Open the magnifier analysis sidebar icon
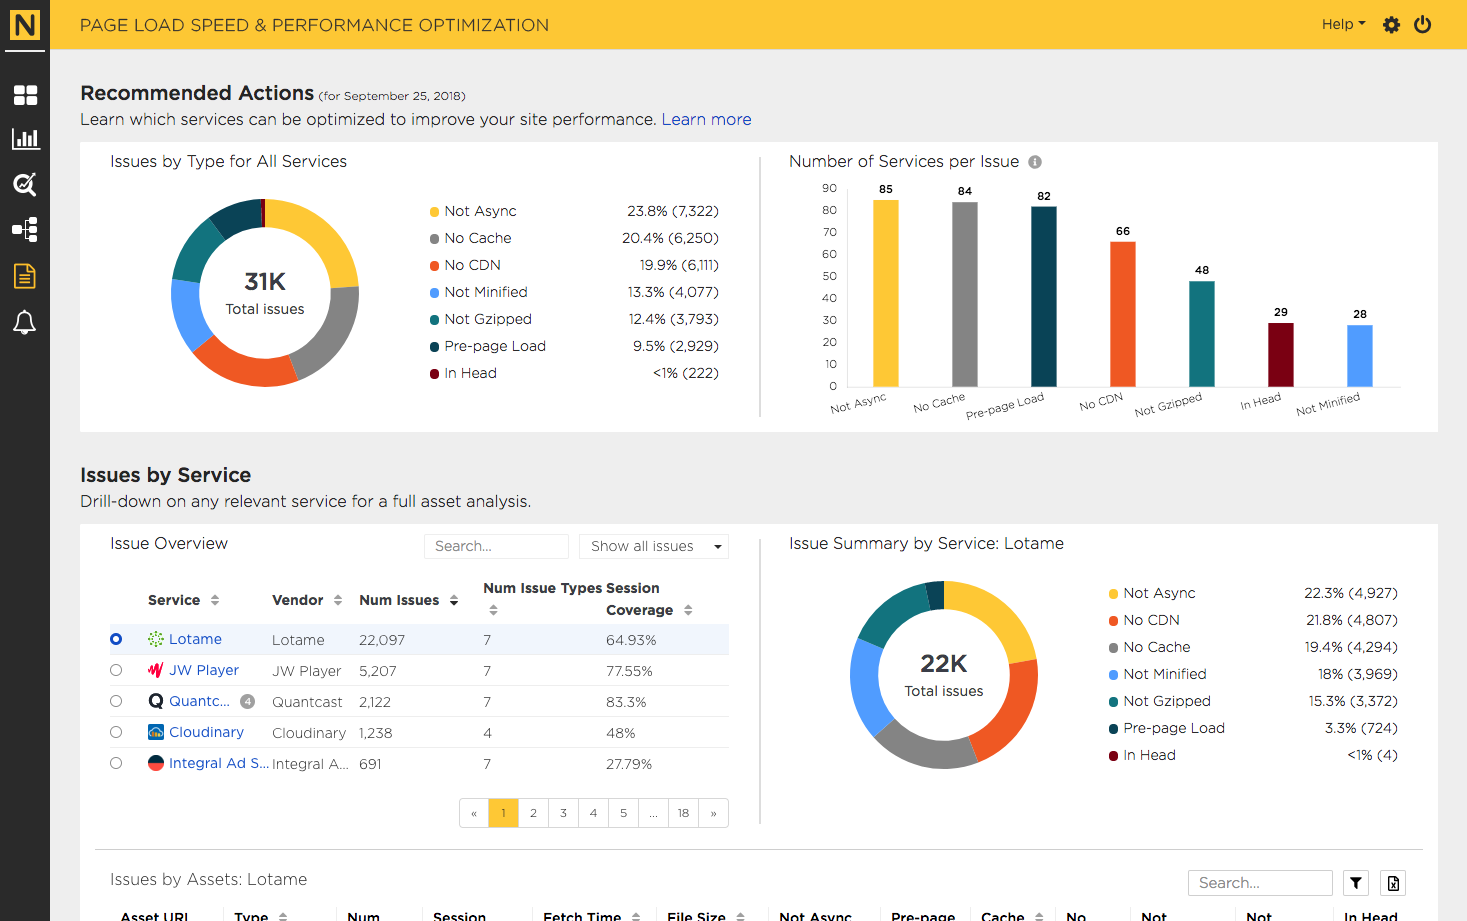The image size is (1467, 921). point(25,184)
